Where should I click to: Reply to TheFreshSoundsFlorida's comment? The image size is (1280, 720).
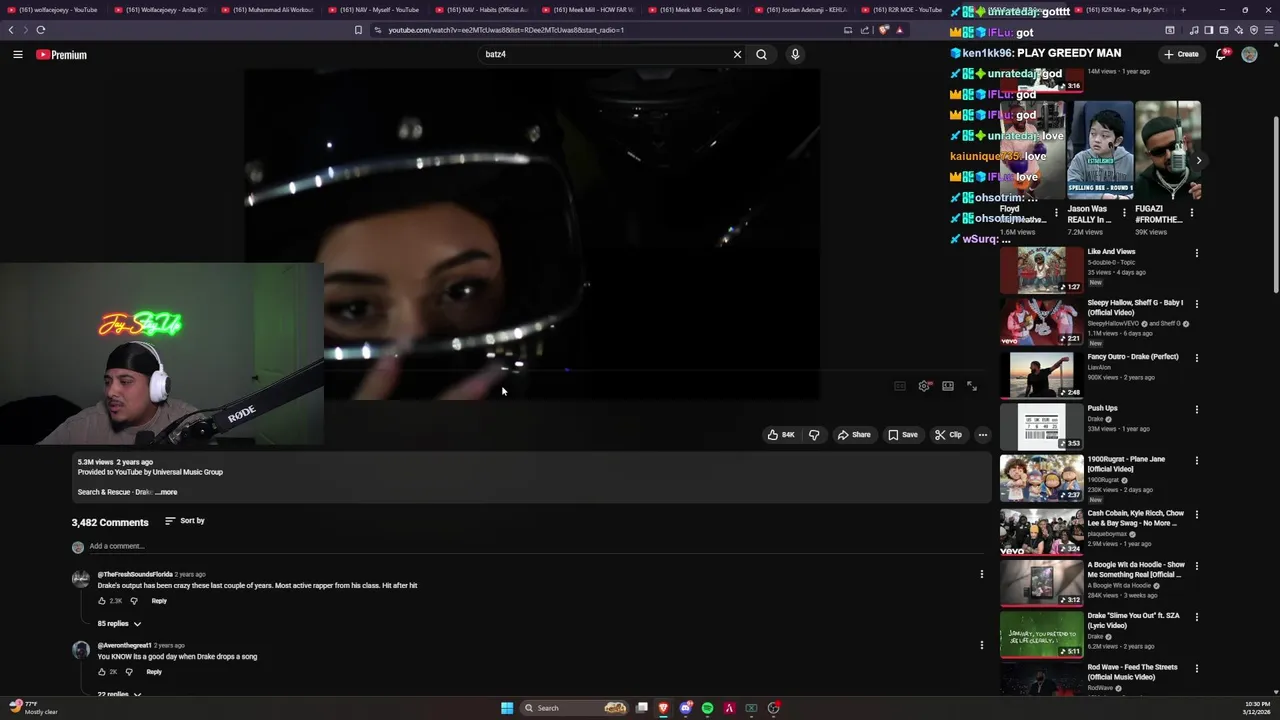159,601
